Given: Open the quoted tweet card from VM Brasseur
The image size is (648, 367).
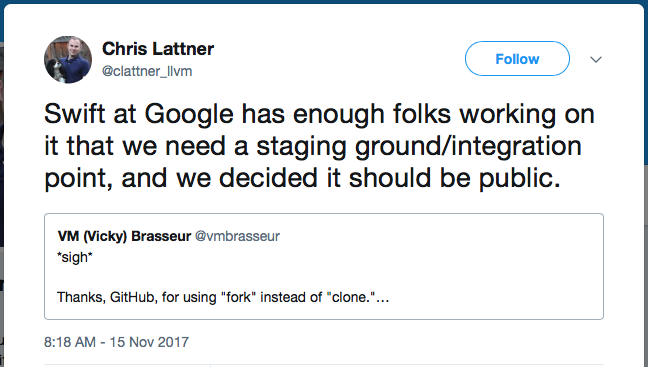Looking at the screenshot, I should 324,267.
